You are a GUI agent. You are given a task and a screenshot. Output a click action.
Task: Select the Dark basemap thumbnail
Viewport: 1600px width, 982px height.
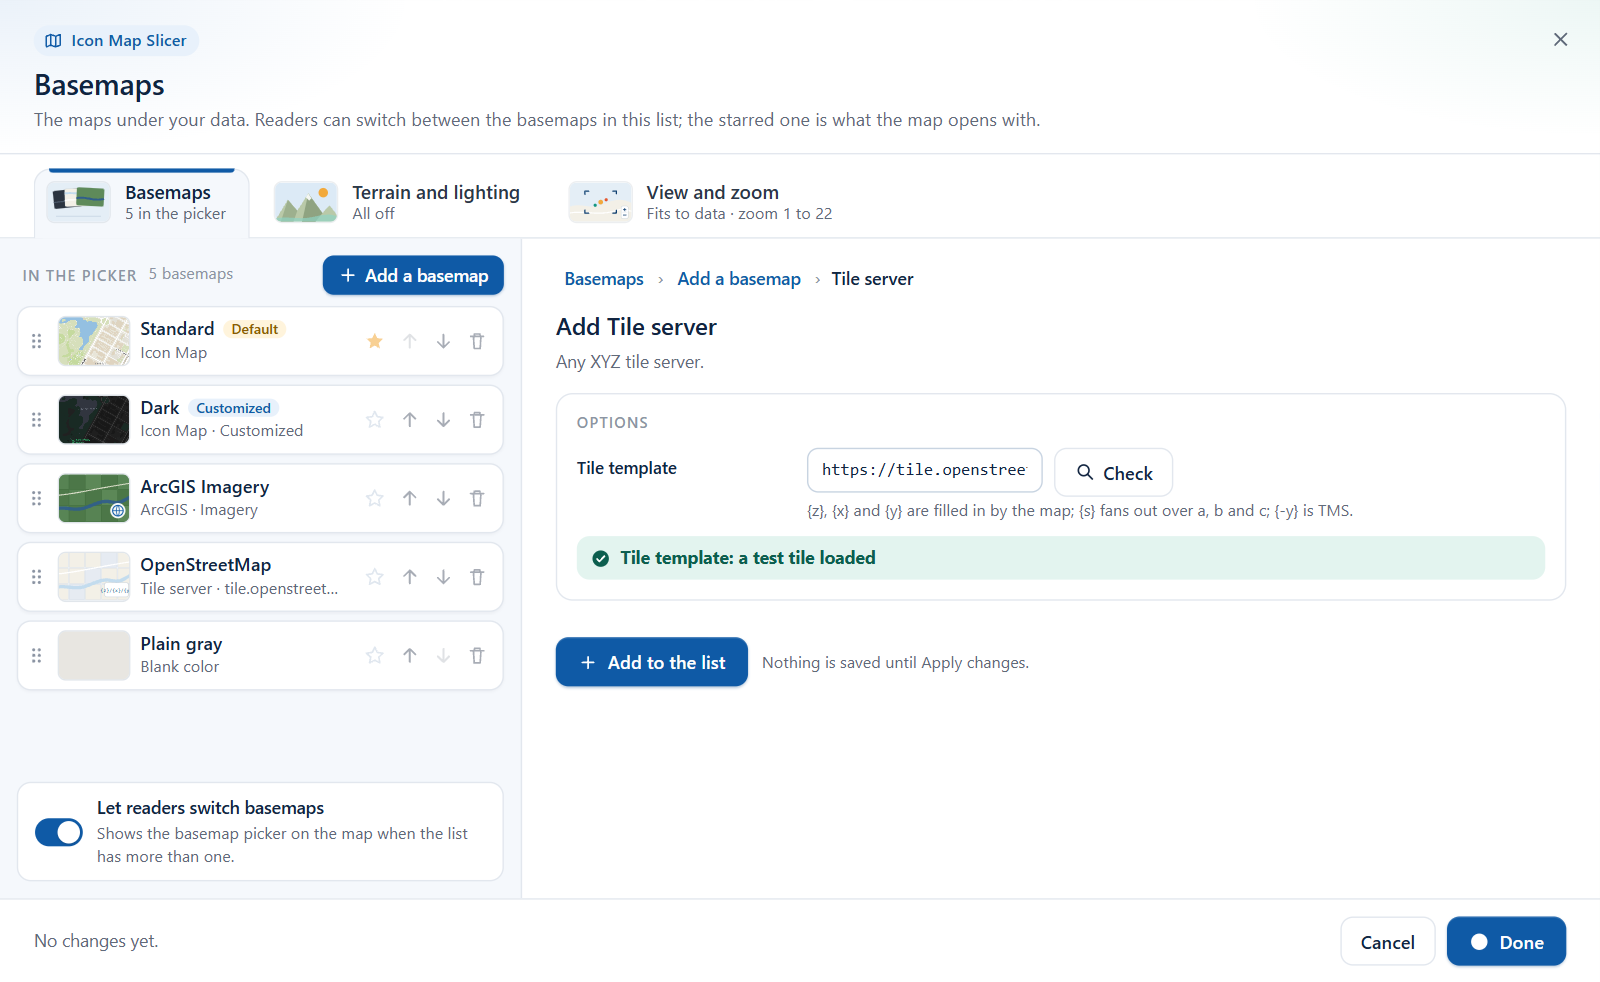(x=94, y=420)
